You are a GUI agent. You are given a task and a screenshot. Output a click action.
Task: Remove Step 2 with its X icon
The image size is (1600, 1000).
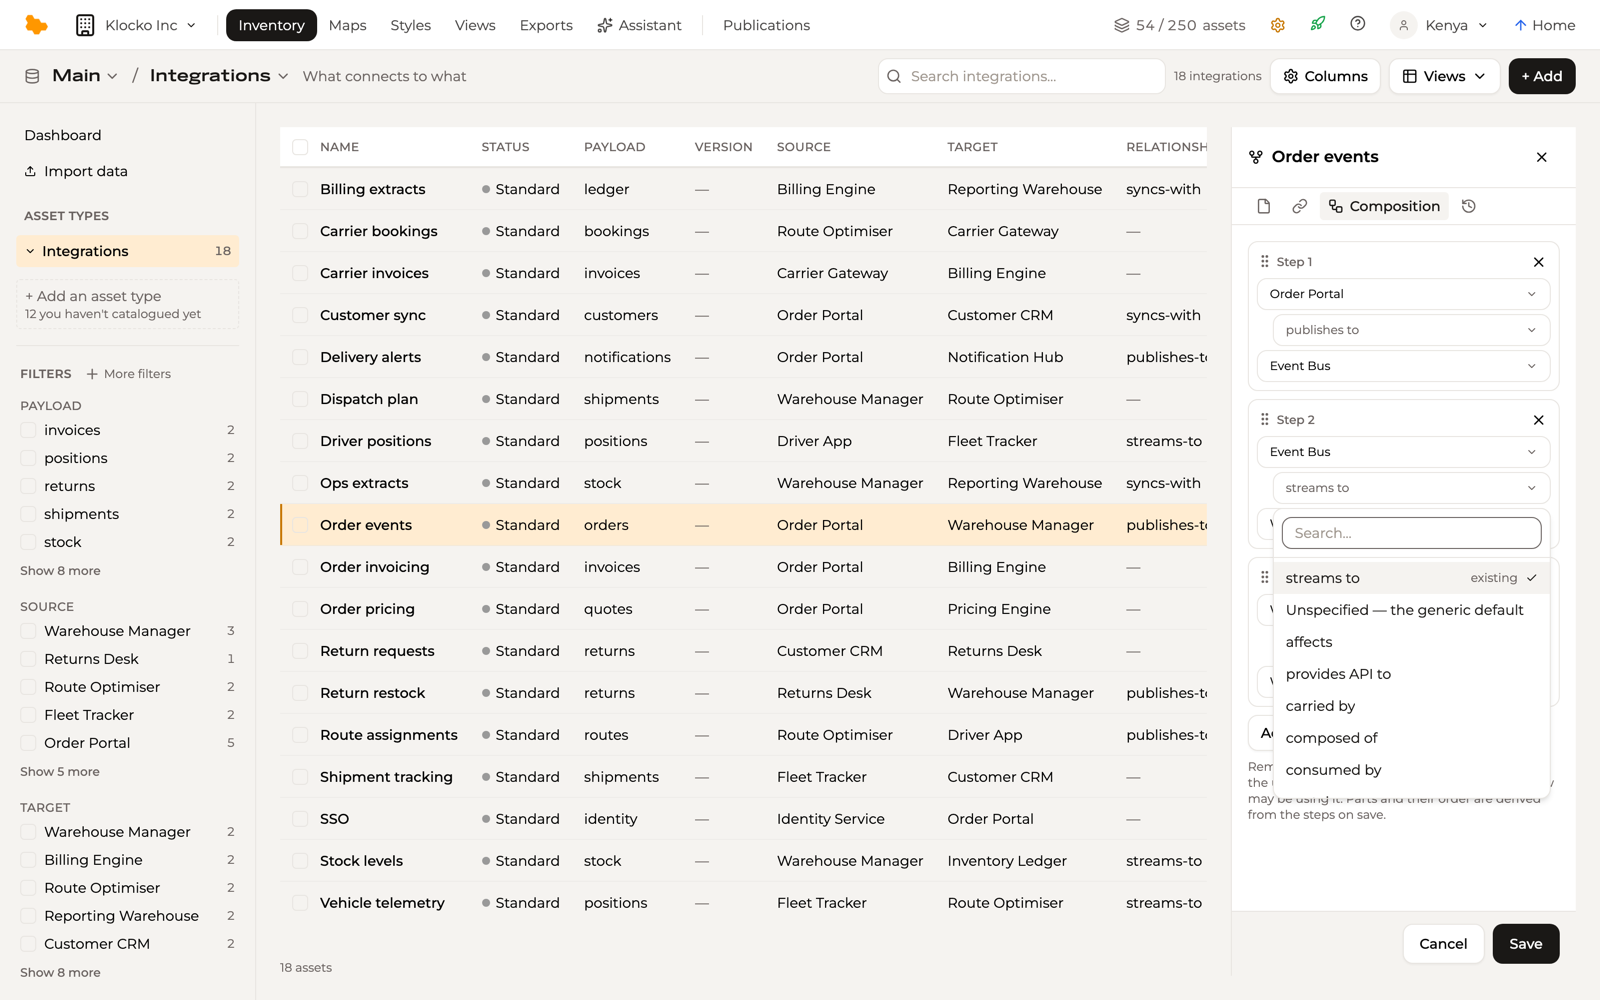click(1539, 420)
